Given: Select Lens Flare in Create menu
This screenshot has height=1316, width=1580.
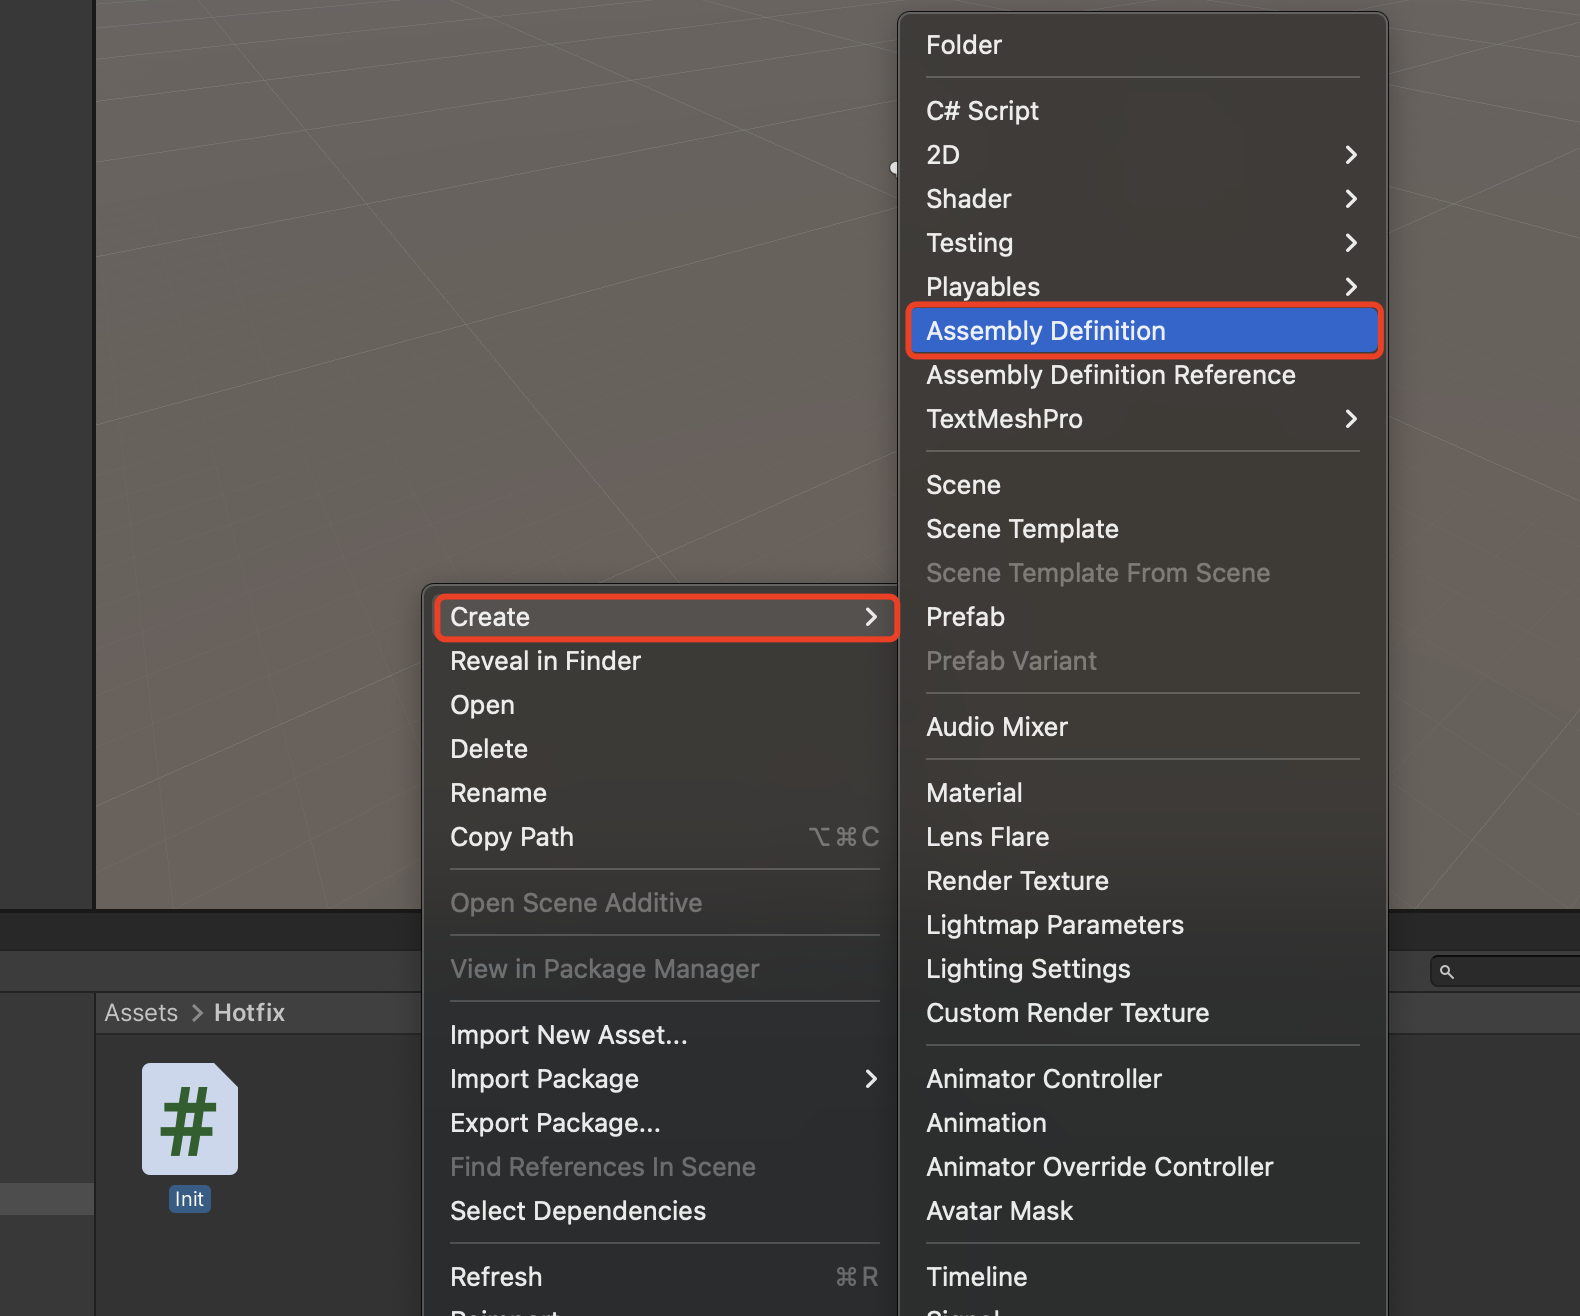Looking at the screenshot, I should [1143, 837].
